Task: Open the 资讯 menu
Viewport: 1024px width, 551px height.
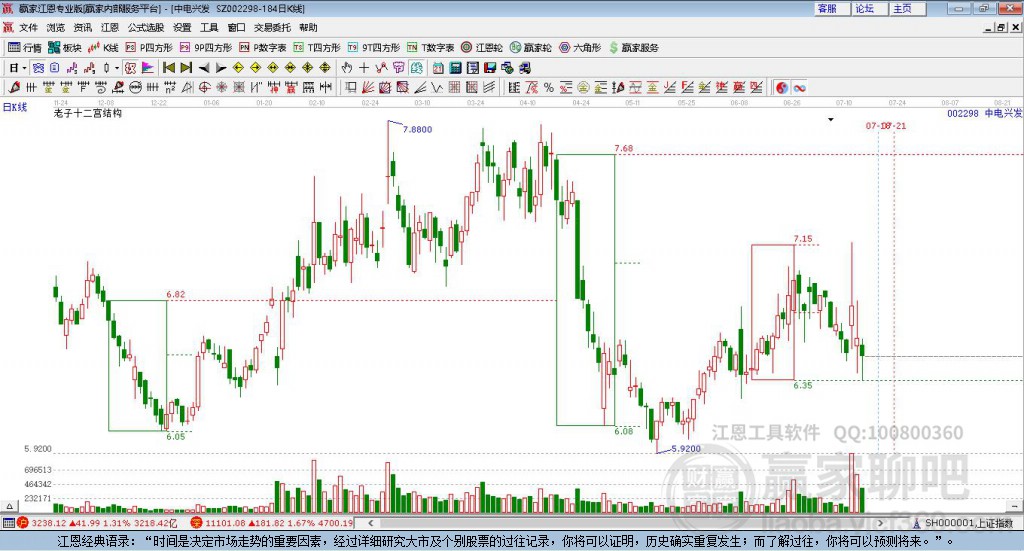Action: click(83, 27)
